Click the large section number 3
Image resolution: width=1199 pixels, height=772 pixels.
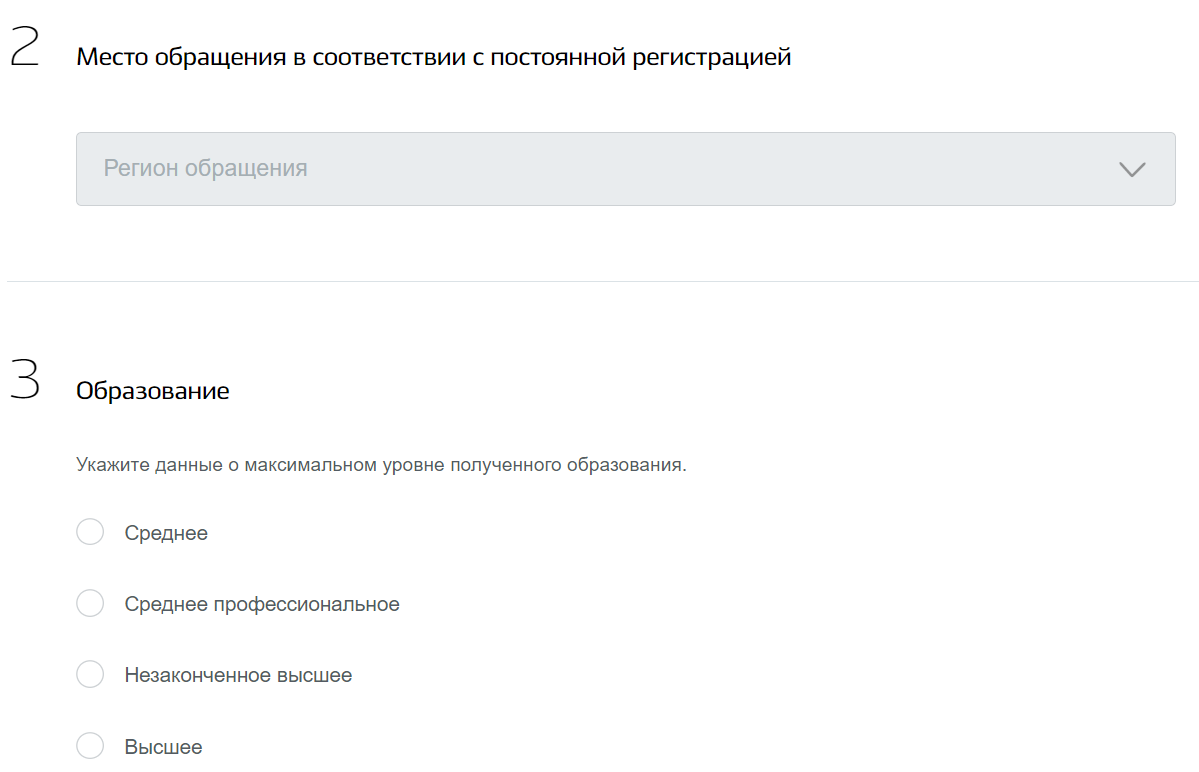click(24, 381)
